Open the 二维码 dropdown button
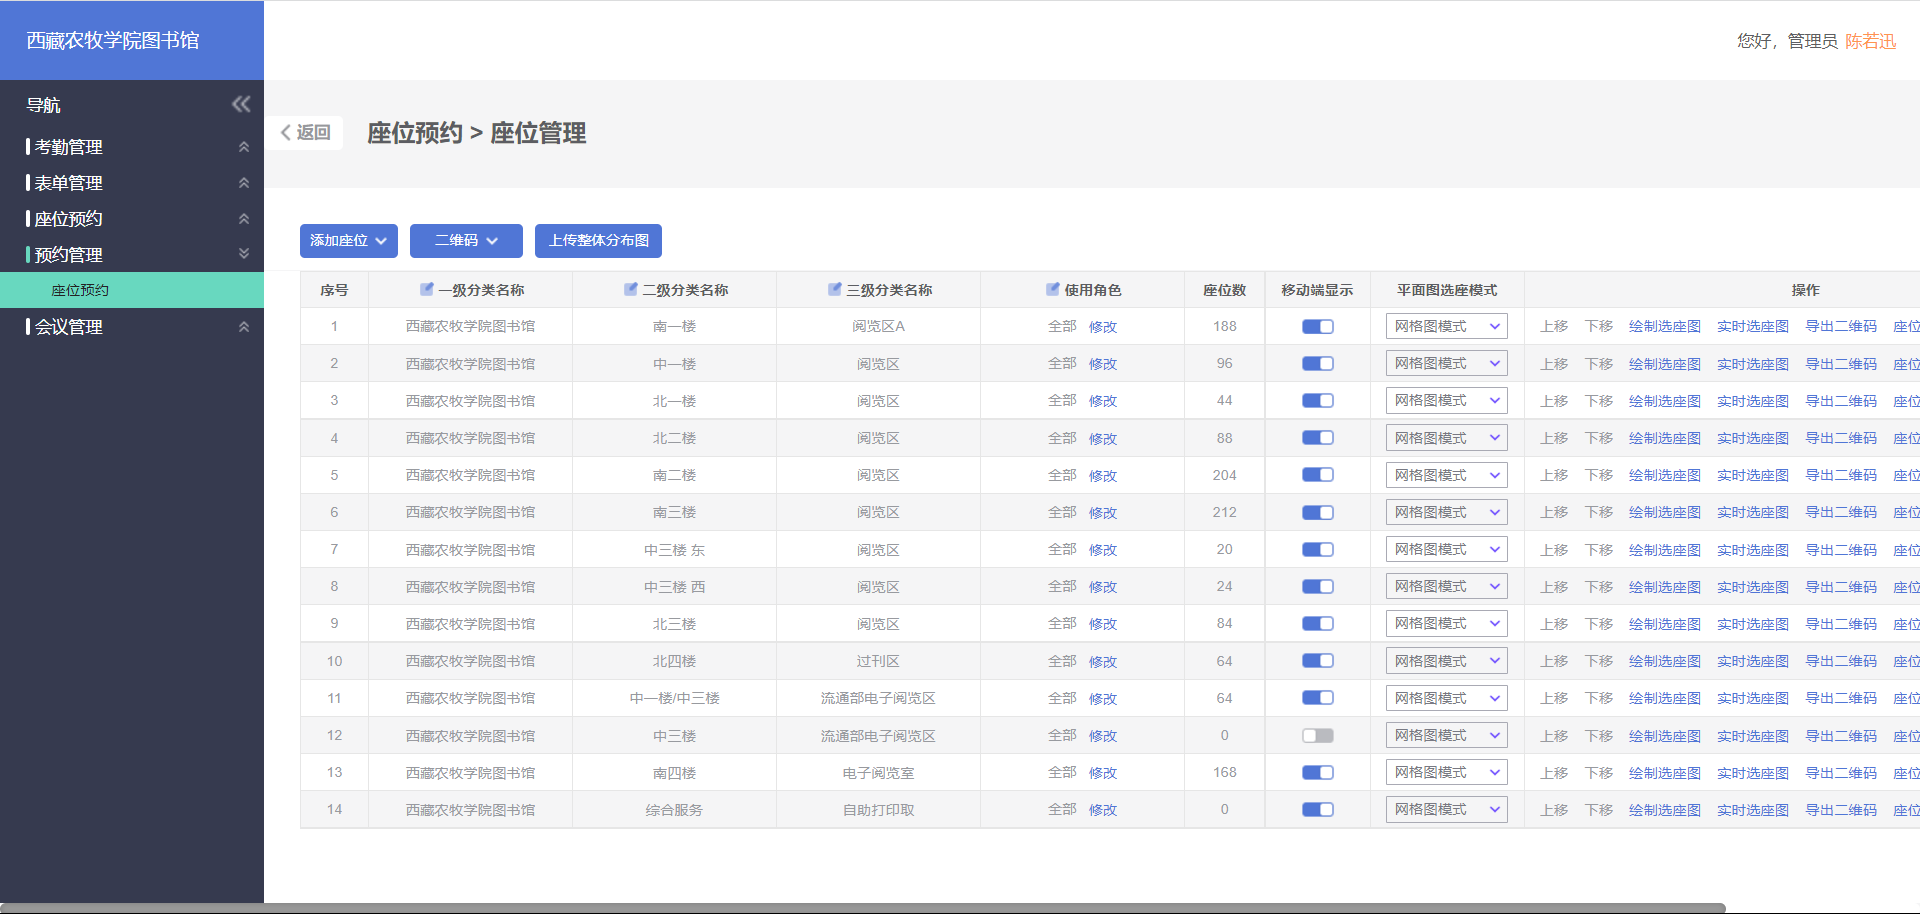 click(x=466, y=241)
